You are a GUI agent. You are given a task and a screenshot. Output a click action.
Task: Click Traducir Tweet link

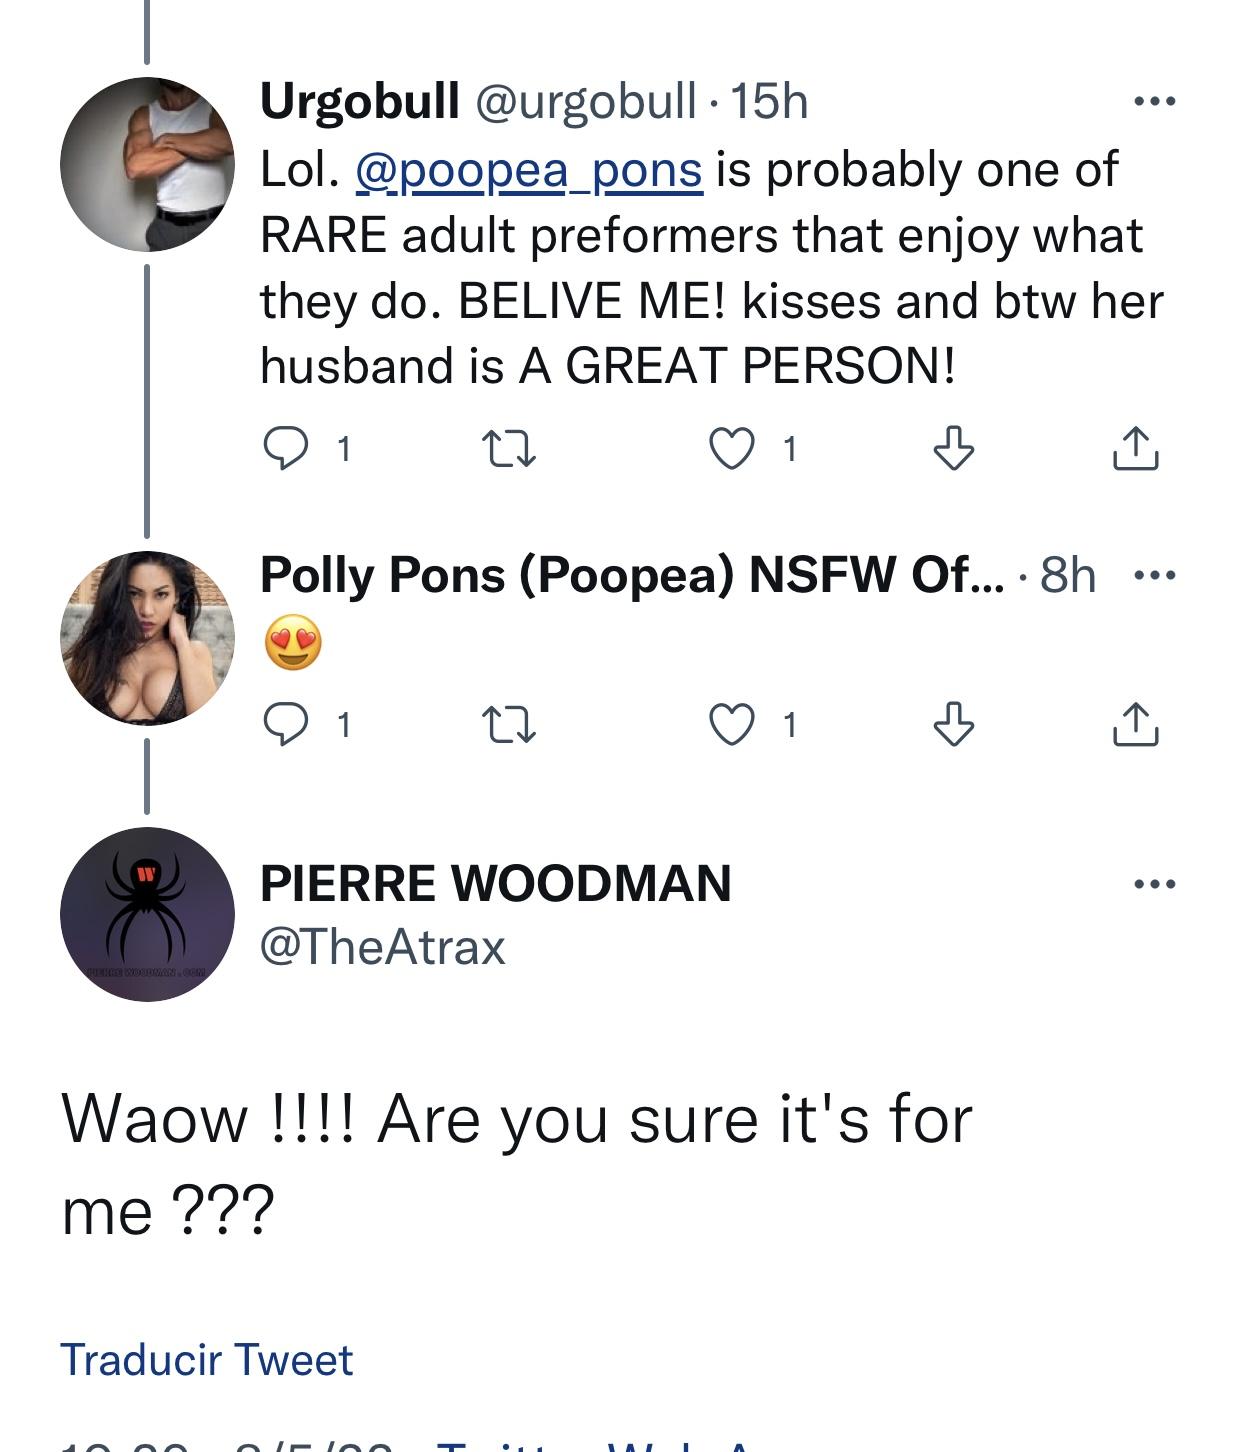pyautogui.click(x=207, y=1360)
